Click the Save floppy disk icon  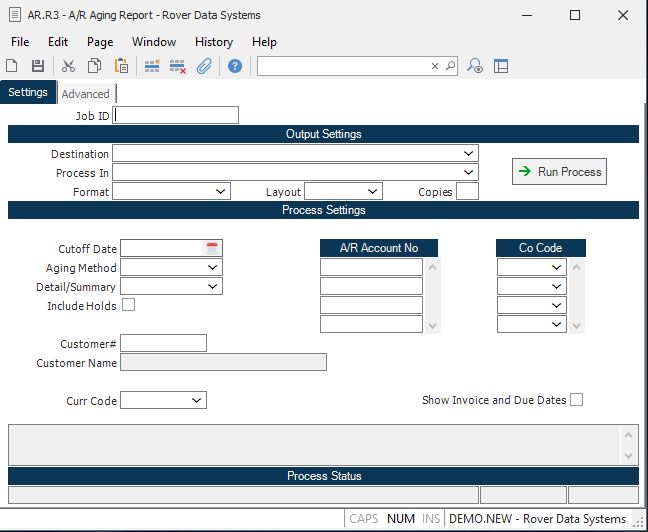[38, 66]
